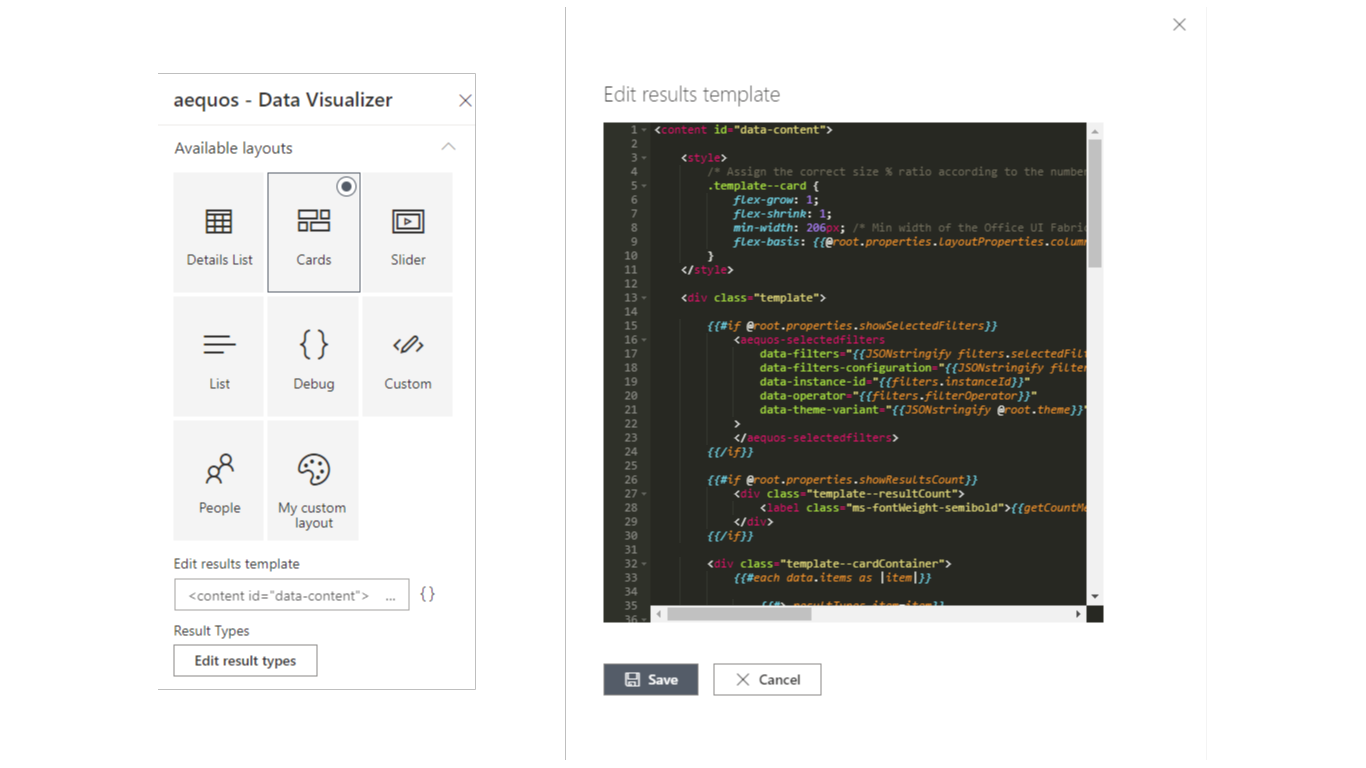Fold the div template block at line 13
Screen dimensions: 1366x768
coord(644,298)
